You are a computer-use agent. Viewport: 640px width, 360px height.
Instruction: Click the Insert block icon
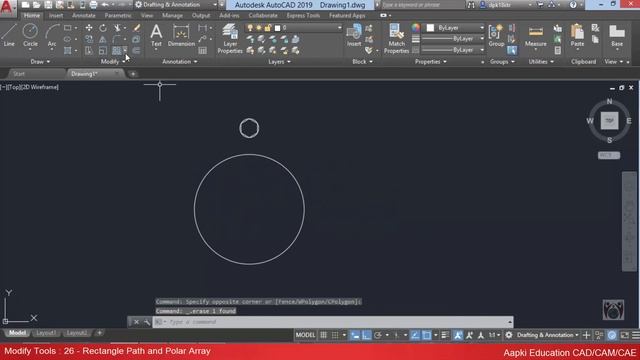(354, 35)
